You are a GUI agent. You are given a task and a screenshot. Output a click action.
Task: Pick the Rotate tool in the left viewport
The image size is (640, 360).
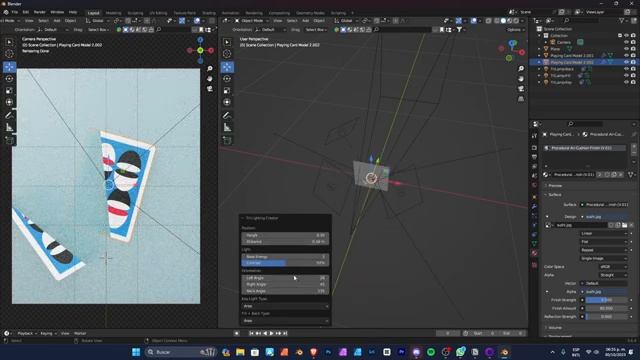pos(9,79)
